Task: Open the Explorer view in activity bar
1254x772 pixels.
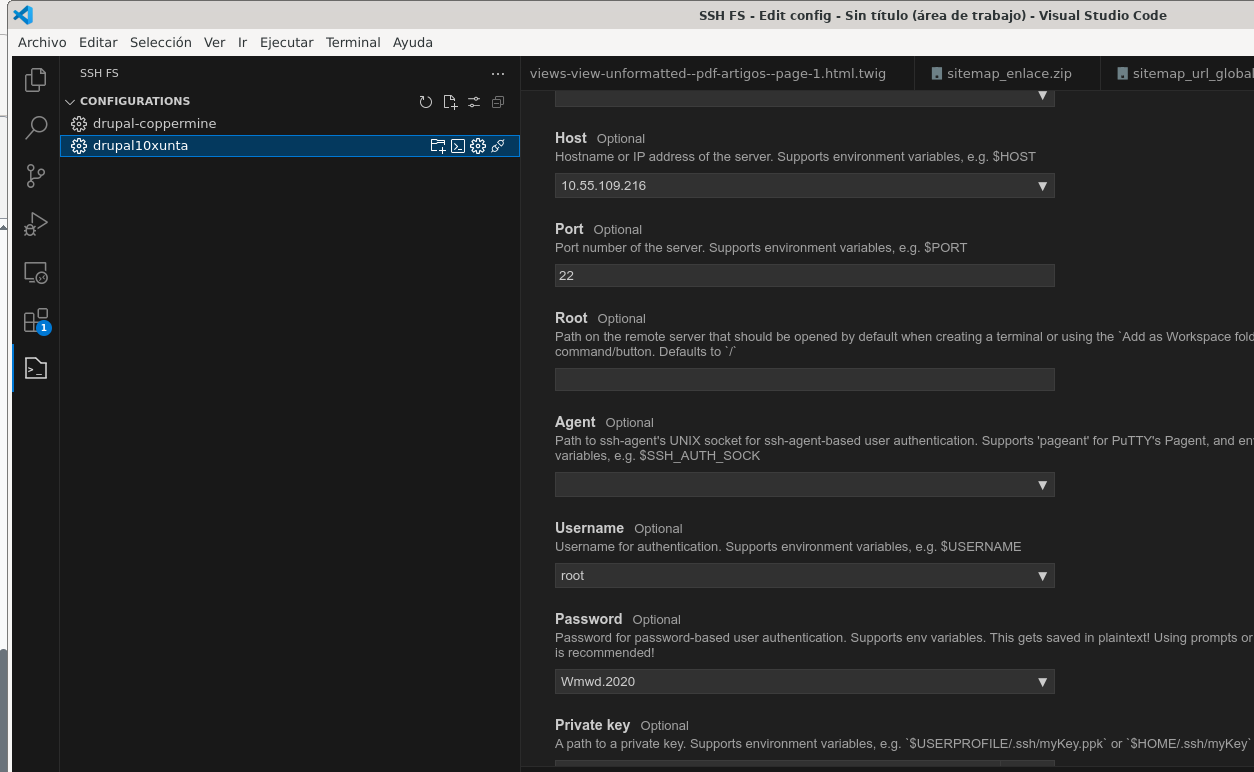Action: tap(36, 80)
